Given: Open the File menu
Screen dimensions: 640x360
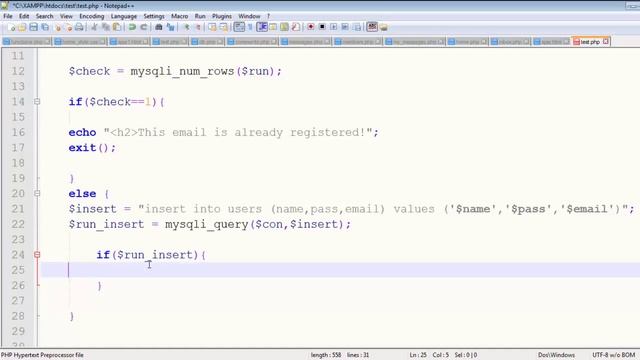Looking at the screenshot, I should [x=8, y=16].
